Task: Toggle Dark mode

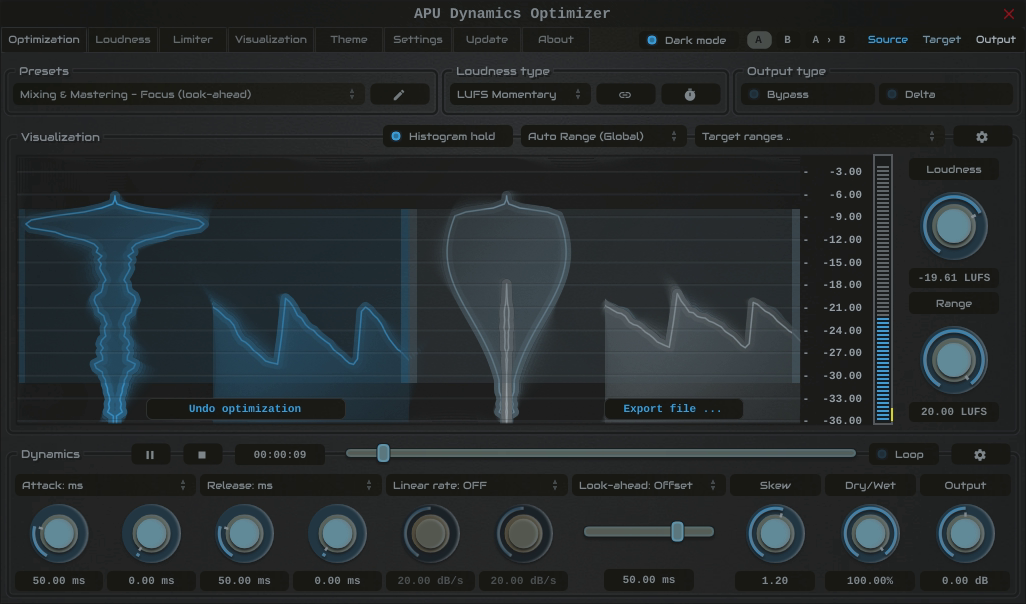Action: click(687, 40)
